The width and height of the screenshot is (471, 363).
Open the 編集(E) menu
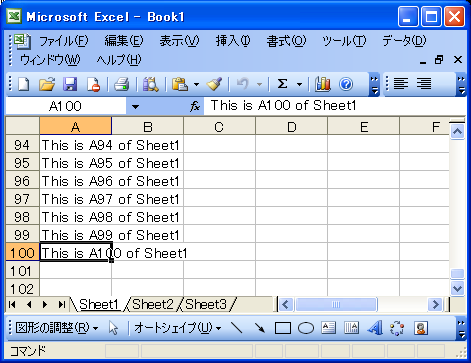tap(124, 41)
